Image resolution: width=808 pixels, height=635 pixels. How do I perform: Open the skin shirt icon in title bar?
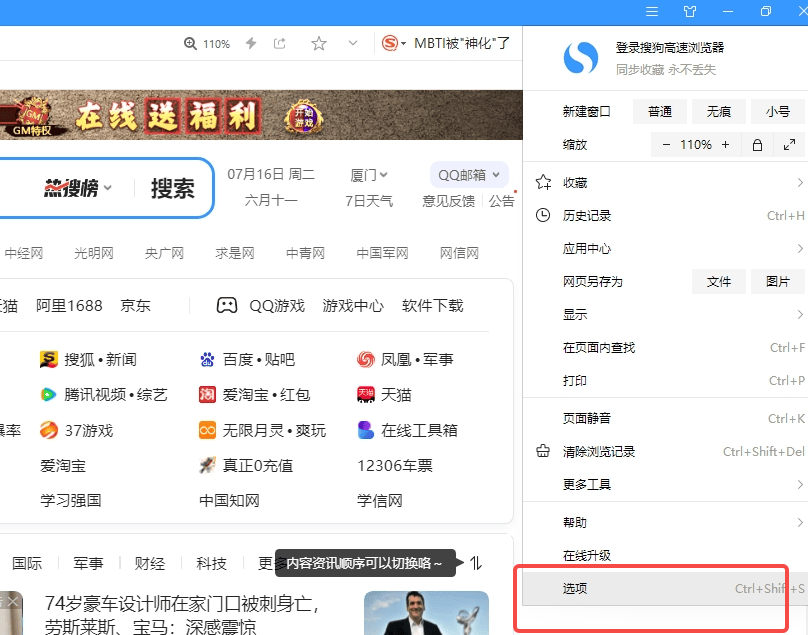pos(689,11)
